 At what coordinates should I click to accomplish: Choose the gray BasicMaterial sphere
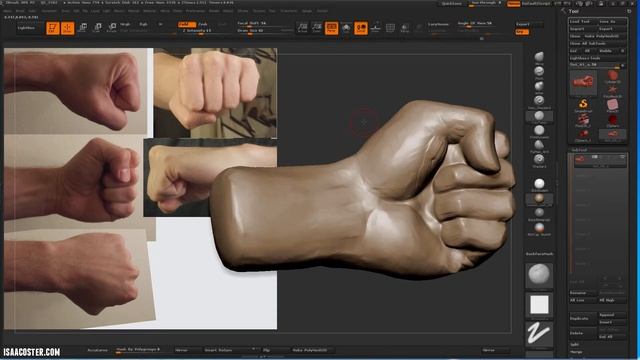point(539,214)
